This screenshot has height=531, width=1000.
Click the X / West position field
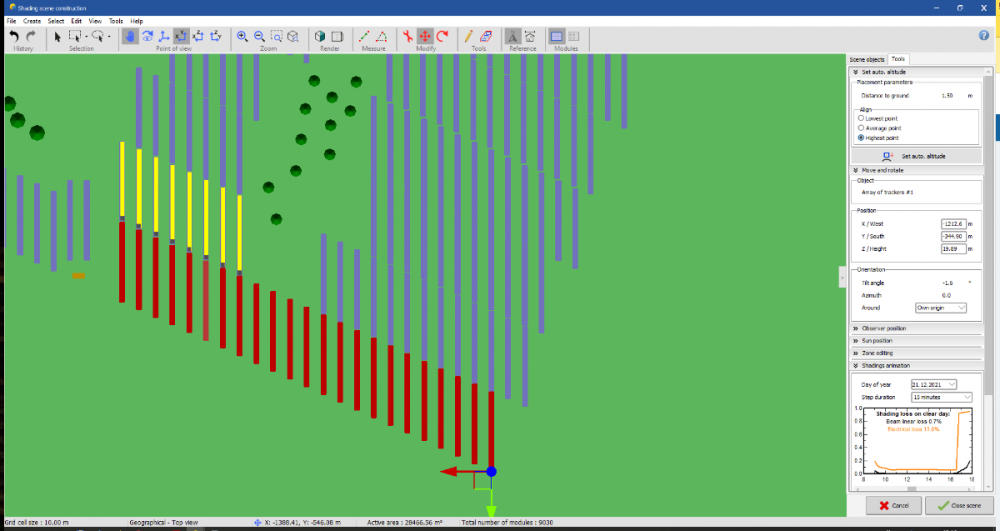[x=953, y=223]
